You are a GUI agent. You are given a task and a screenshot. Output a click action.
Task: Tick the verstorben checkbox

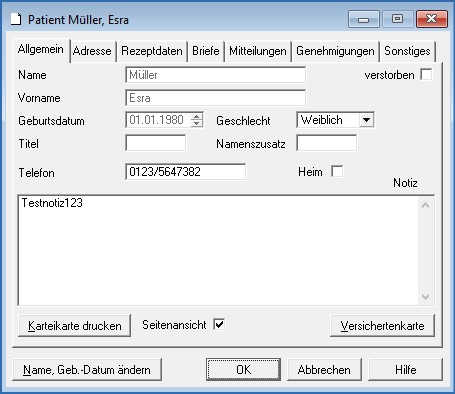pos(426,74)
